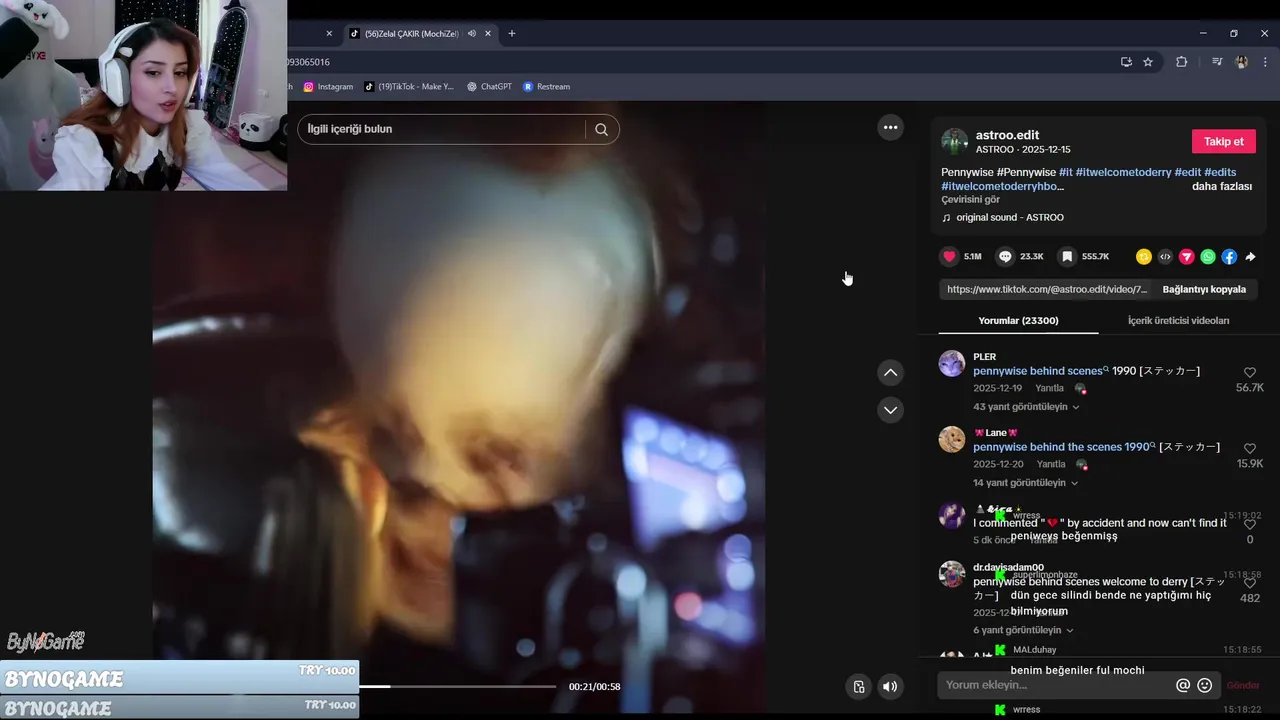The image size is (1280, 720).
Task: Toggle the auto-scroll button in the video player
Action: click(x=858, y=686)
